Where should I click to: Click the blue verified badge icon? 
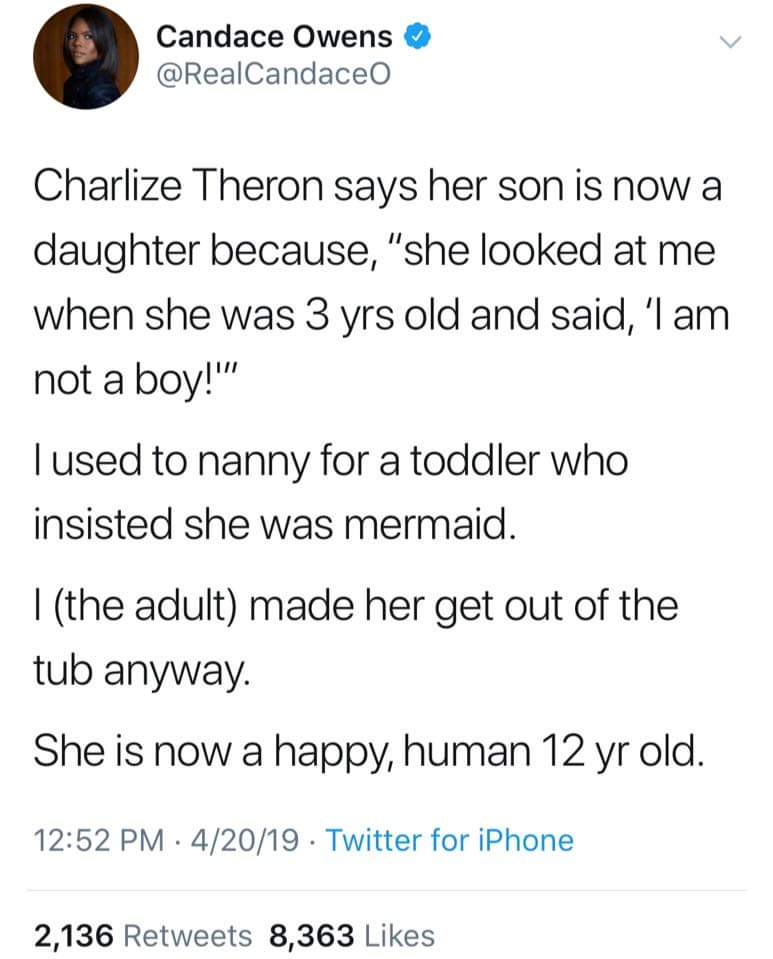tap(418, 37)
